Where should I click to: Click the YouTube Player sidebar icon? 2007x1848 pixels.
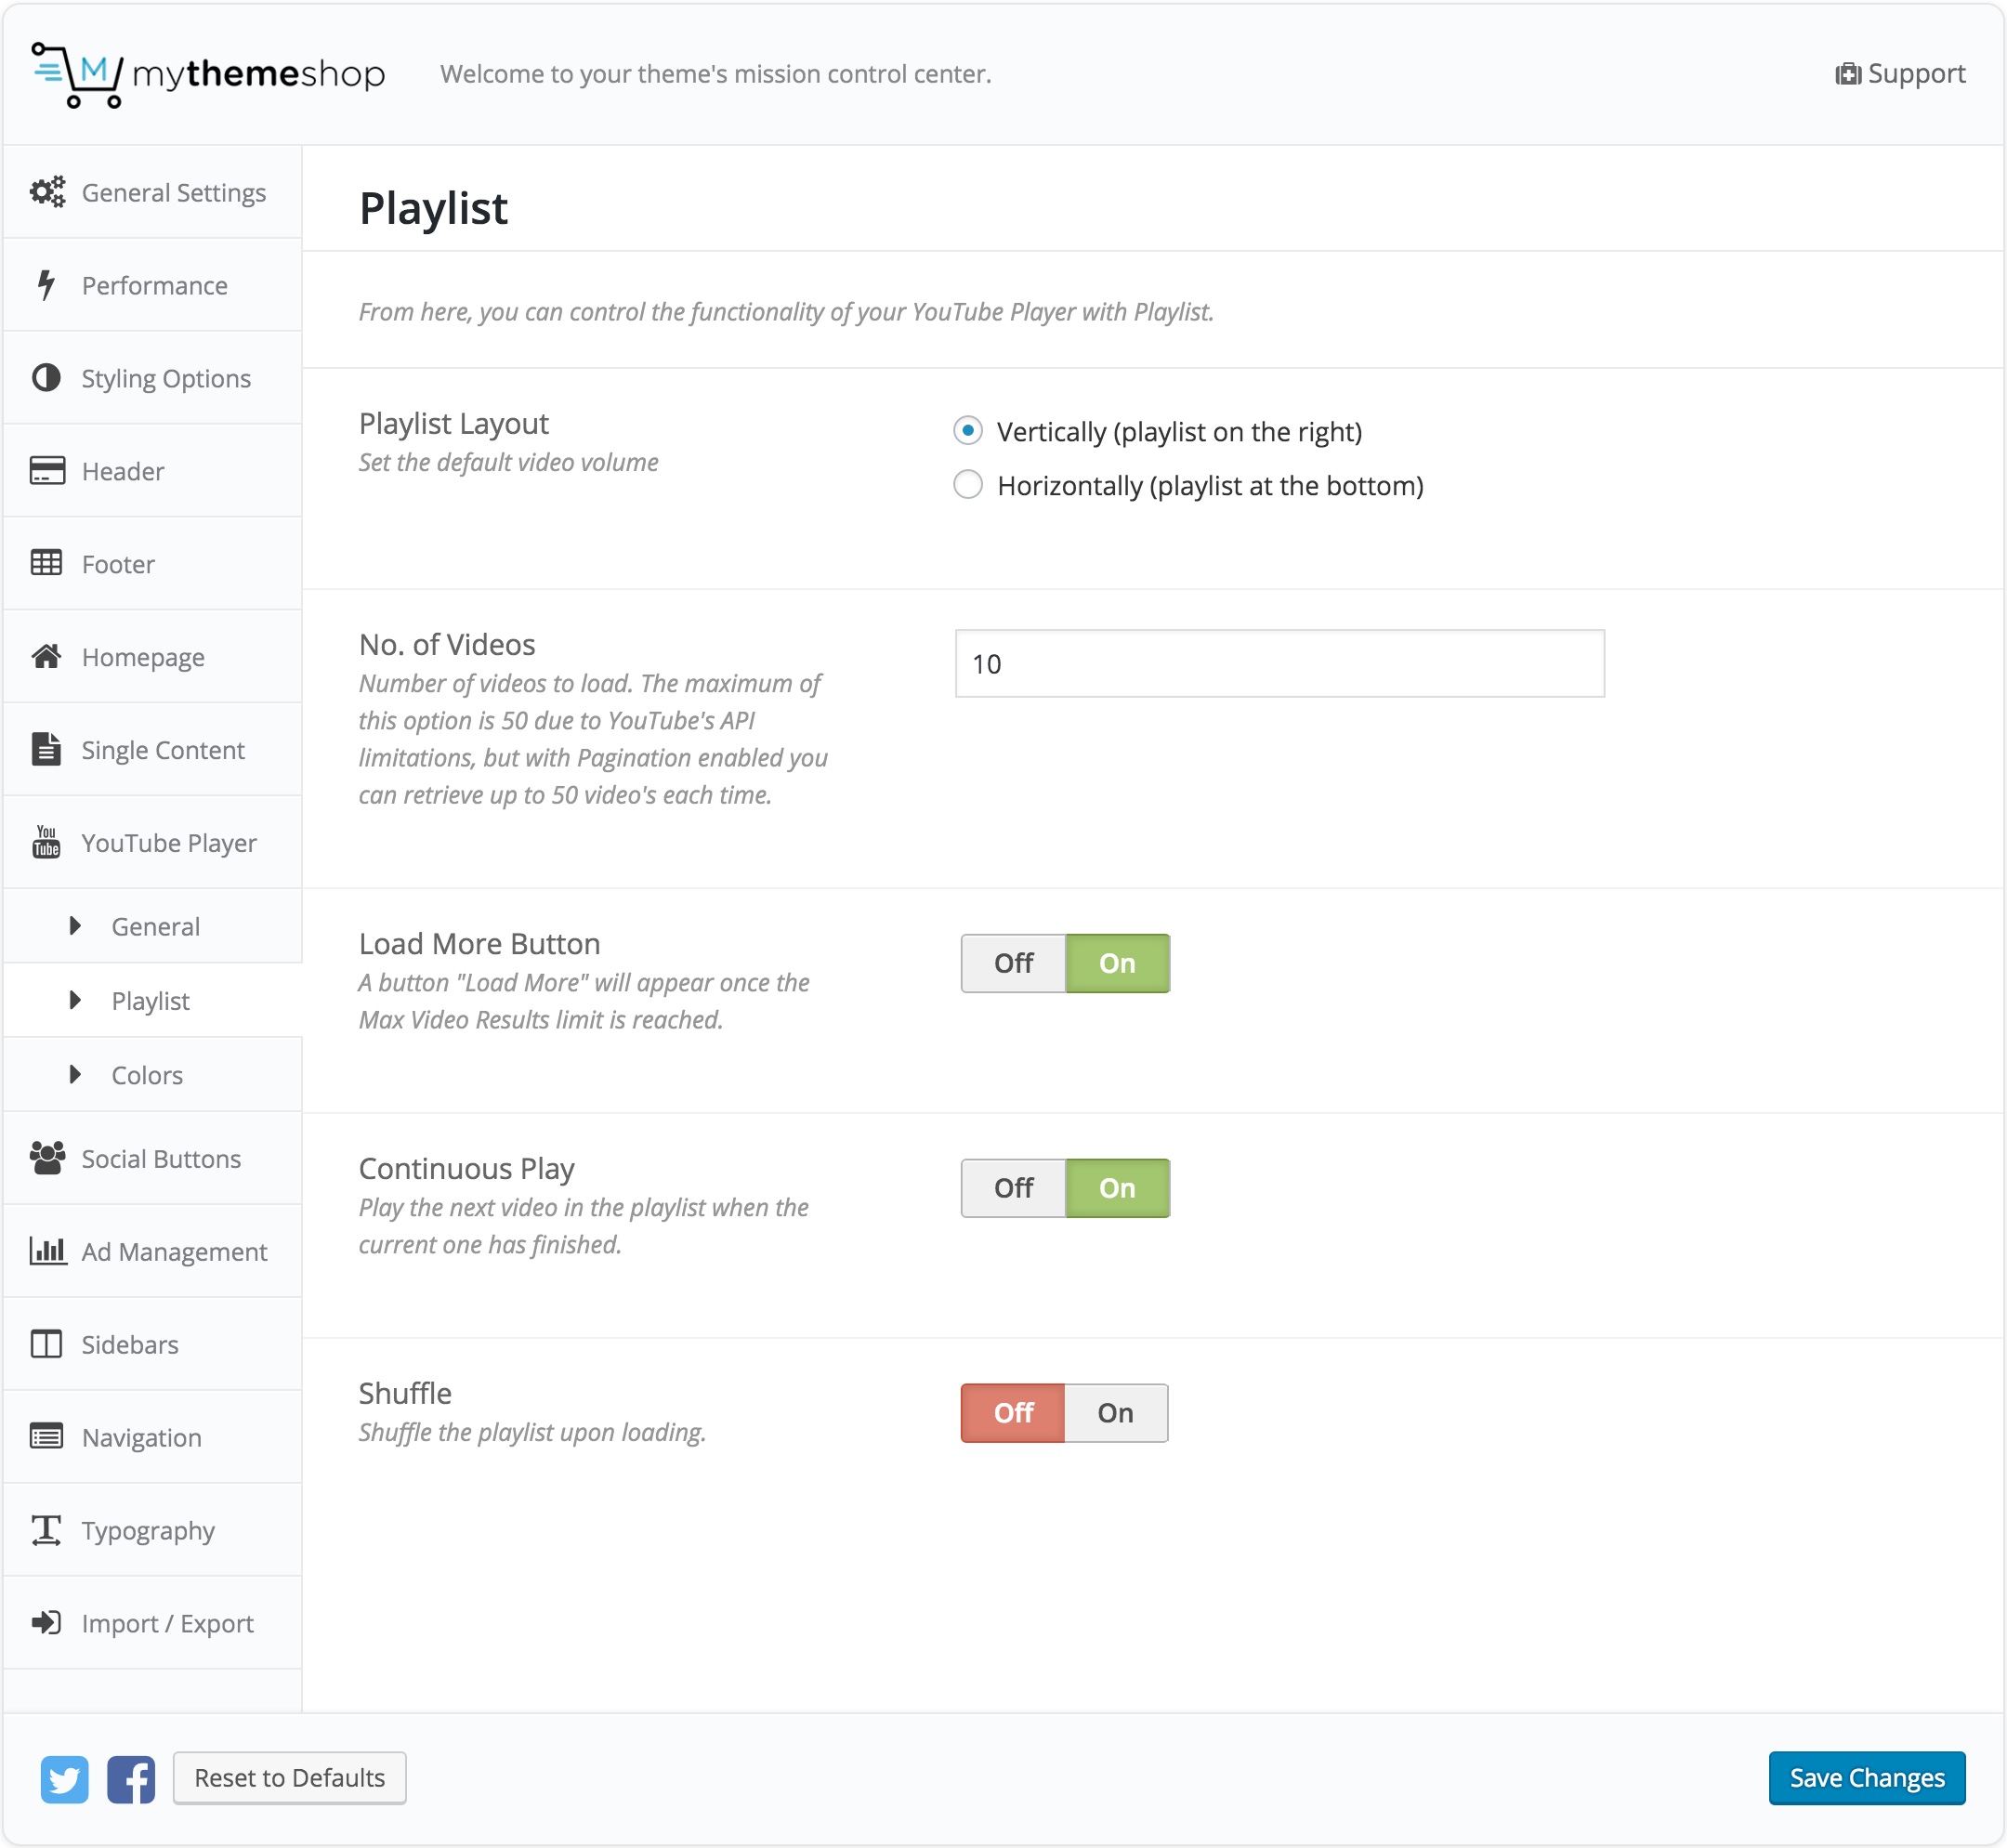point(46,842)
